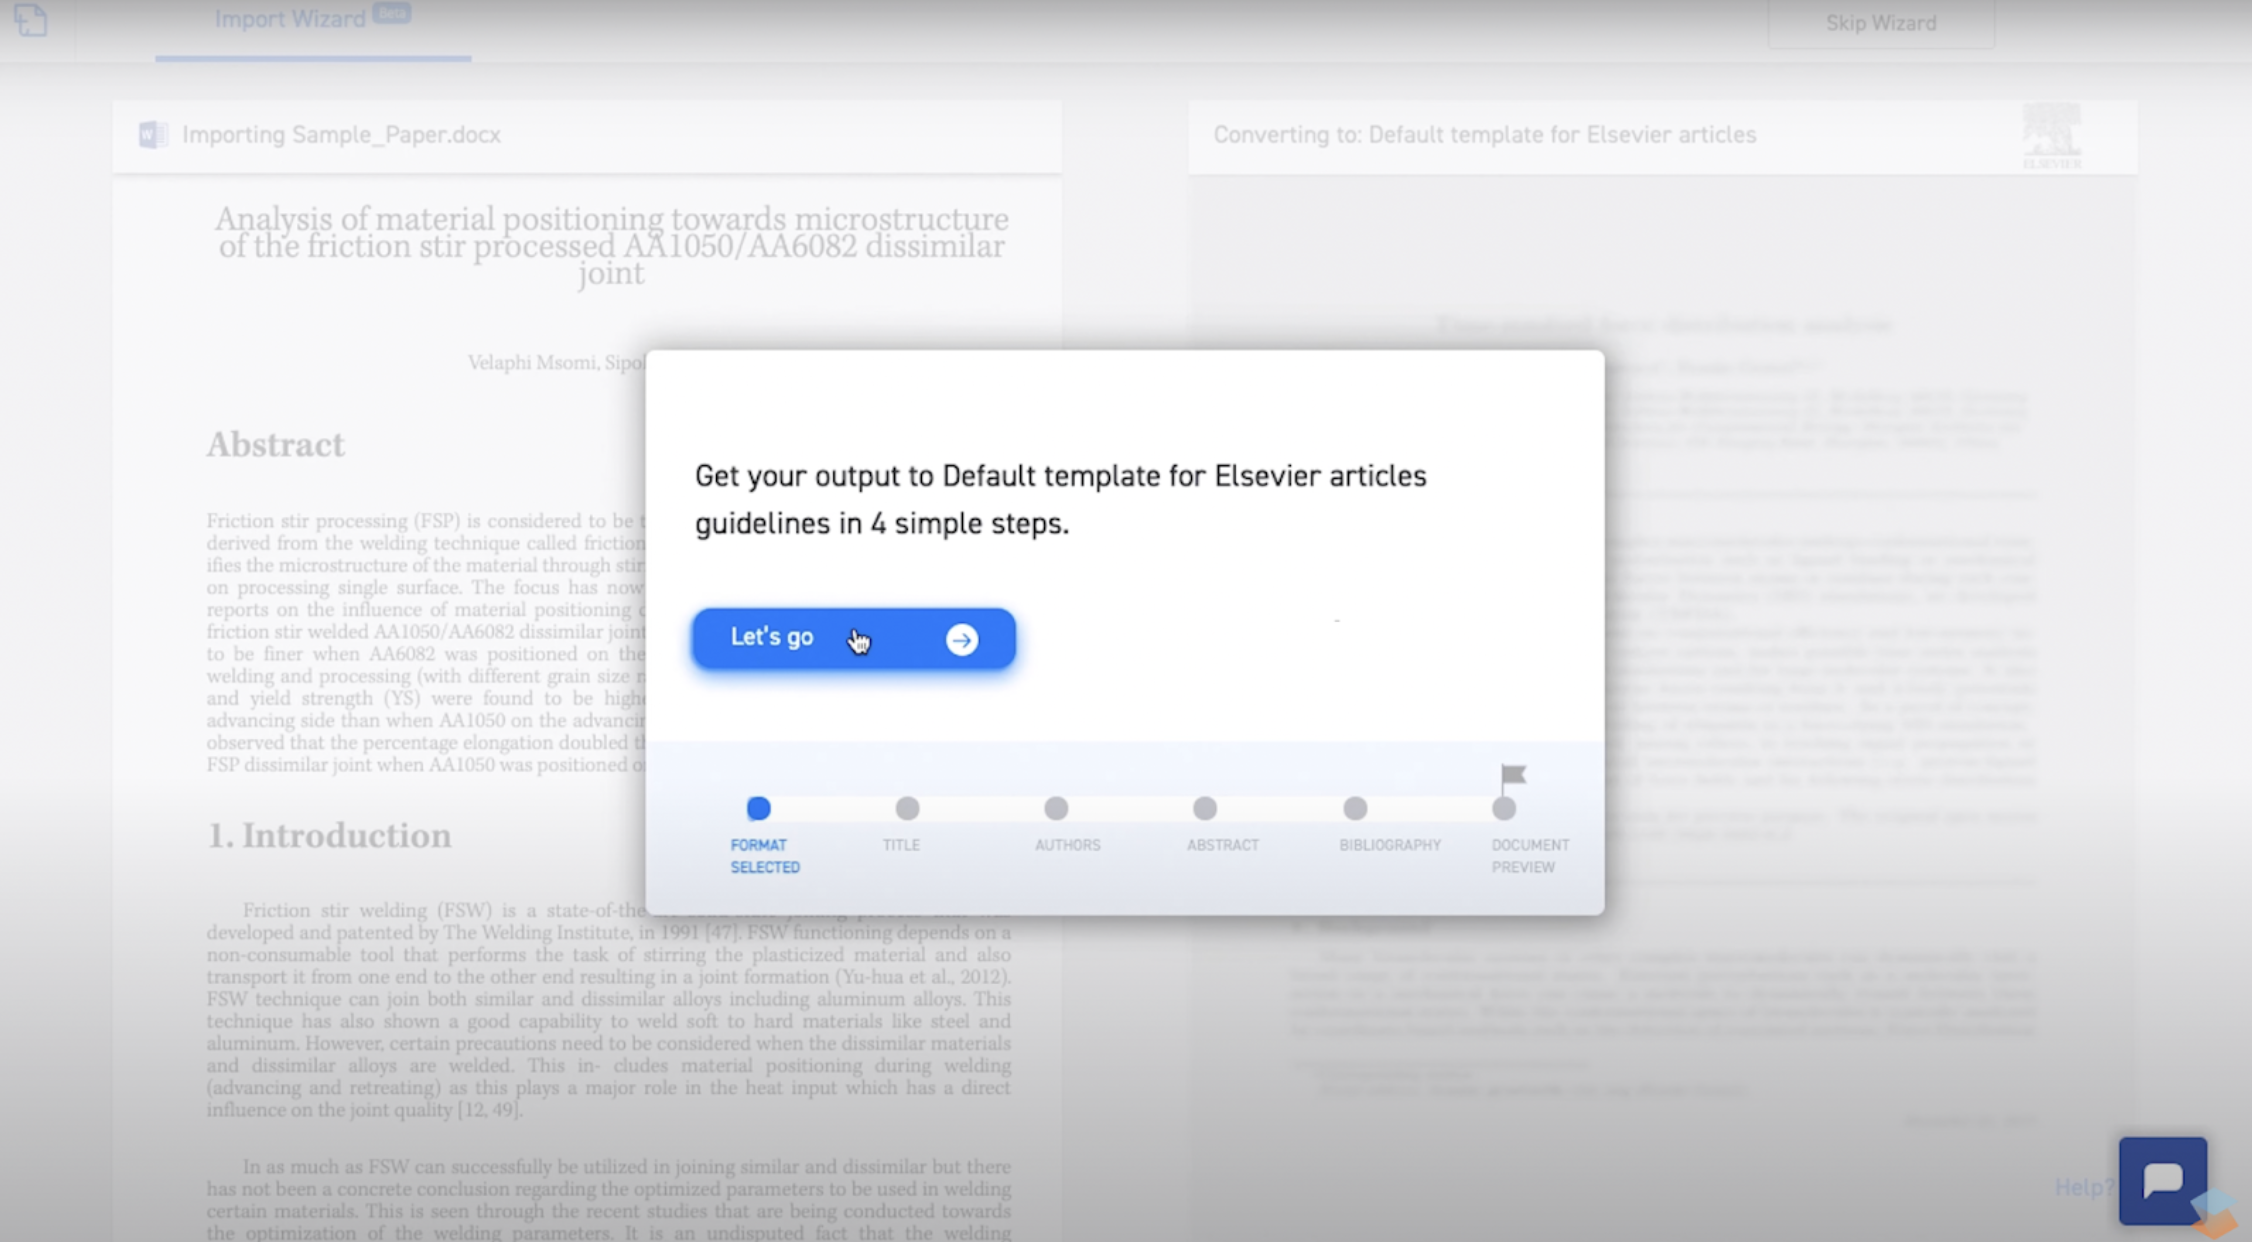The image size is (2252, 1242).
Task: Open the chat support bubble icon
Action: coord(2162,1180)
